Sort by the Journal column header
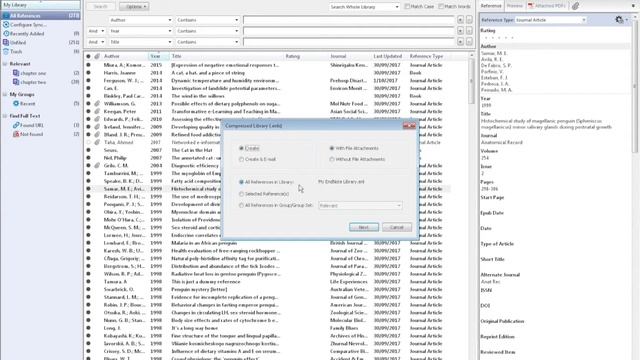Screen dimensions: 640x360 349,56
